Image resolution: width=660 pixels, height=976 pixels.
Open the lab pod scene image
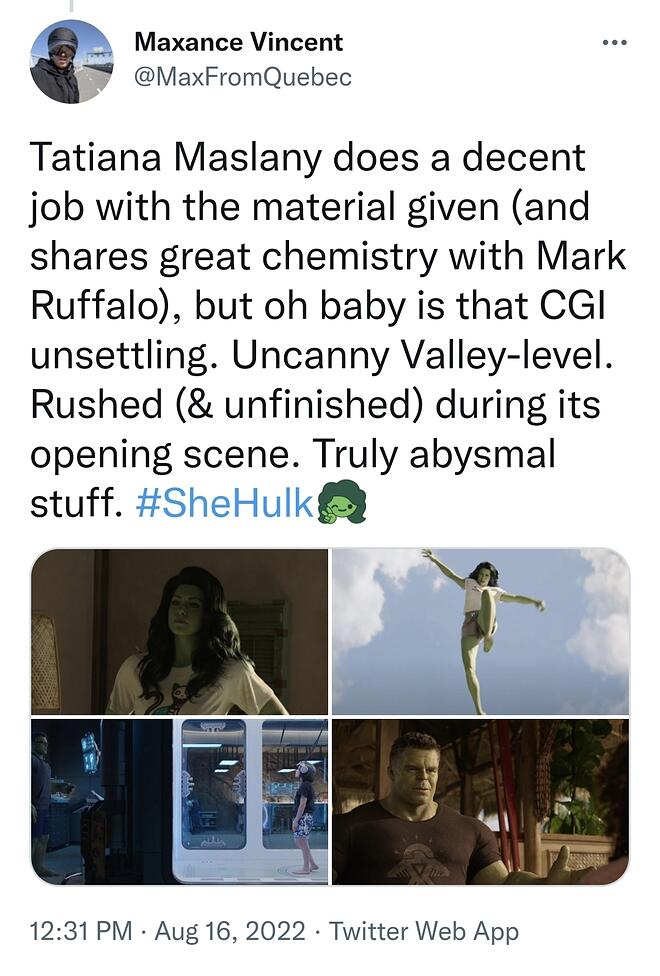(179, 802)
